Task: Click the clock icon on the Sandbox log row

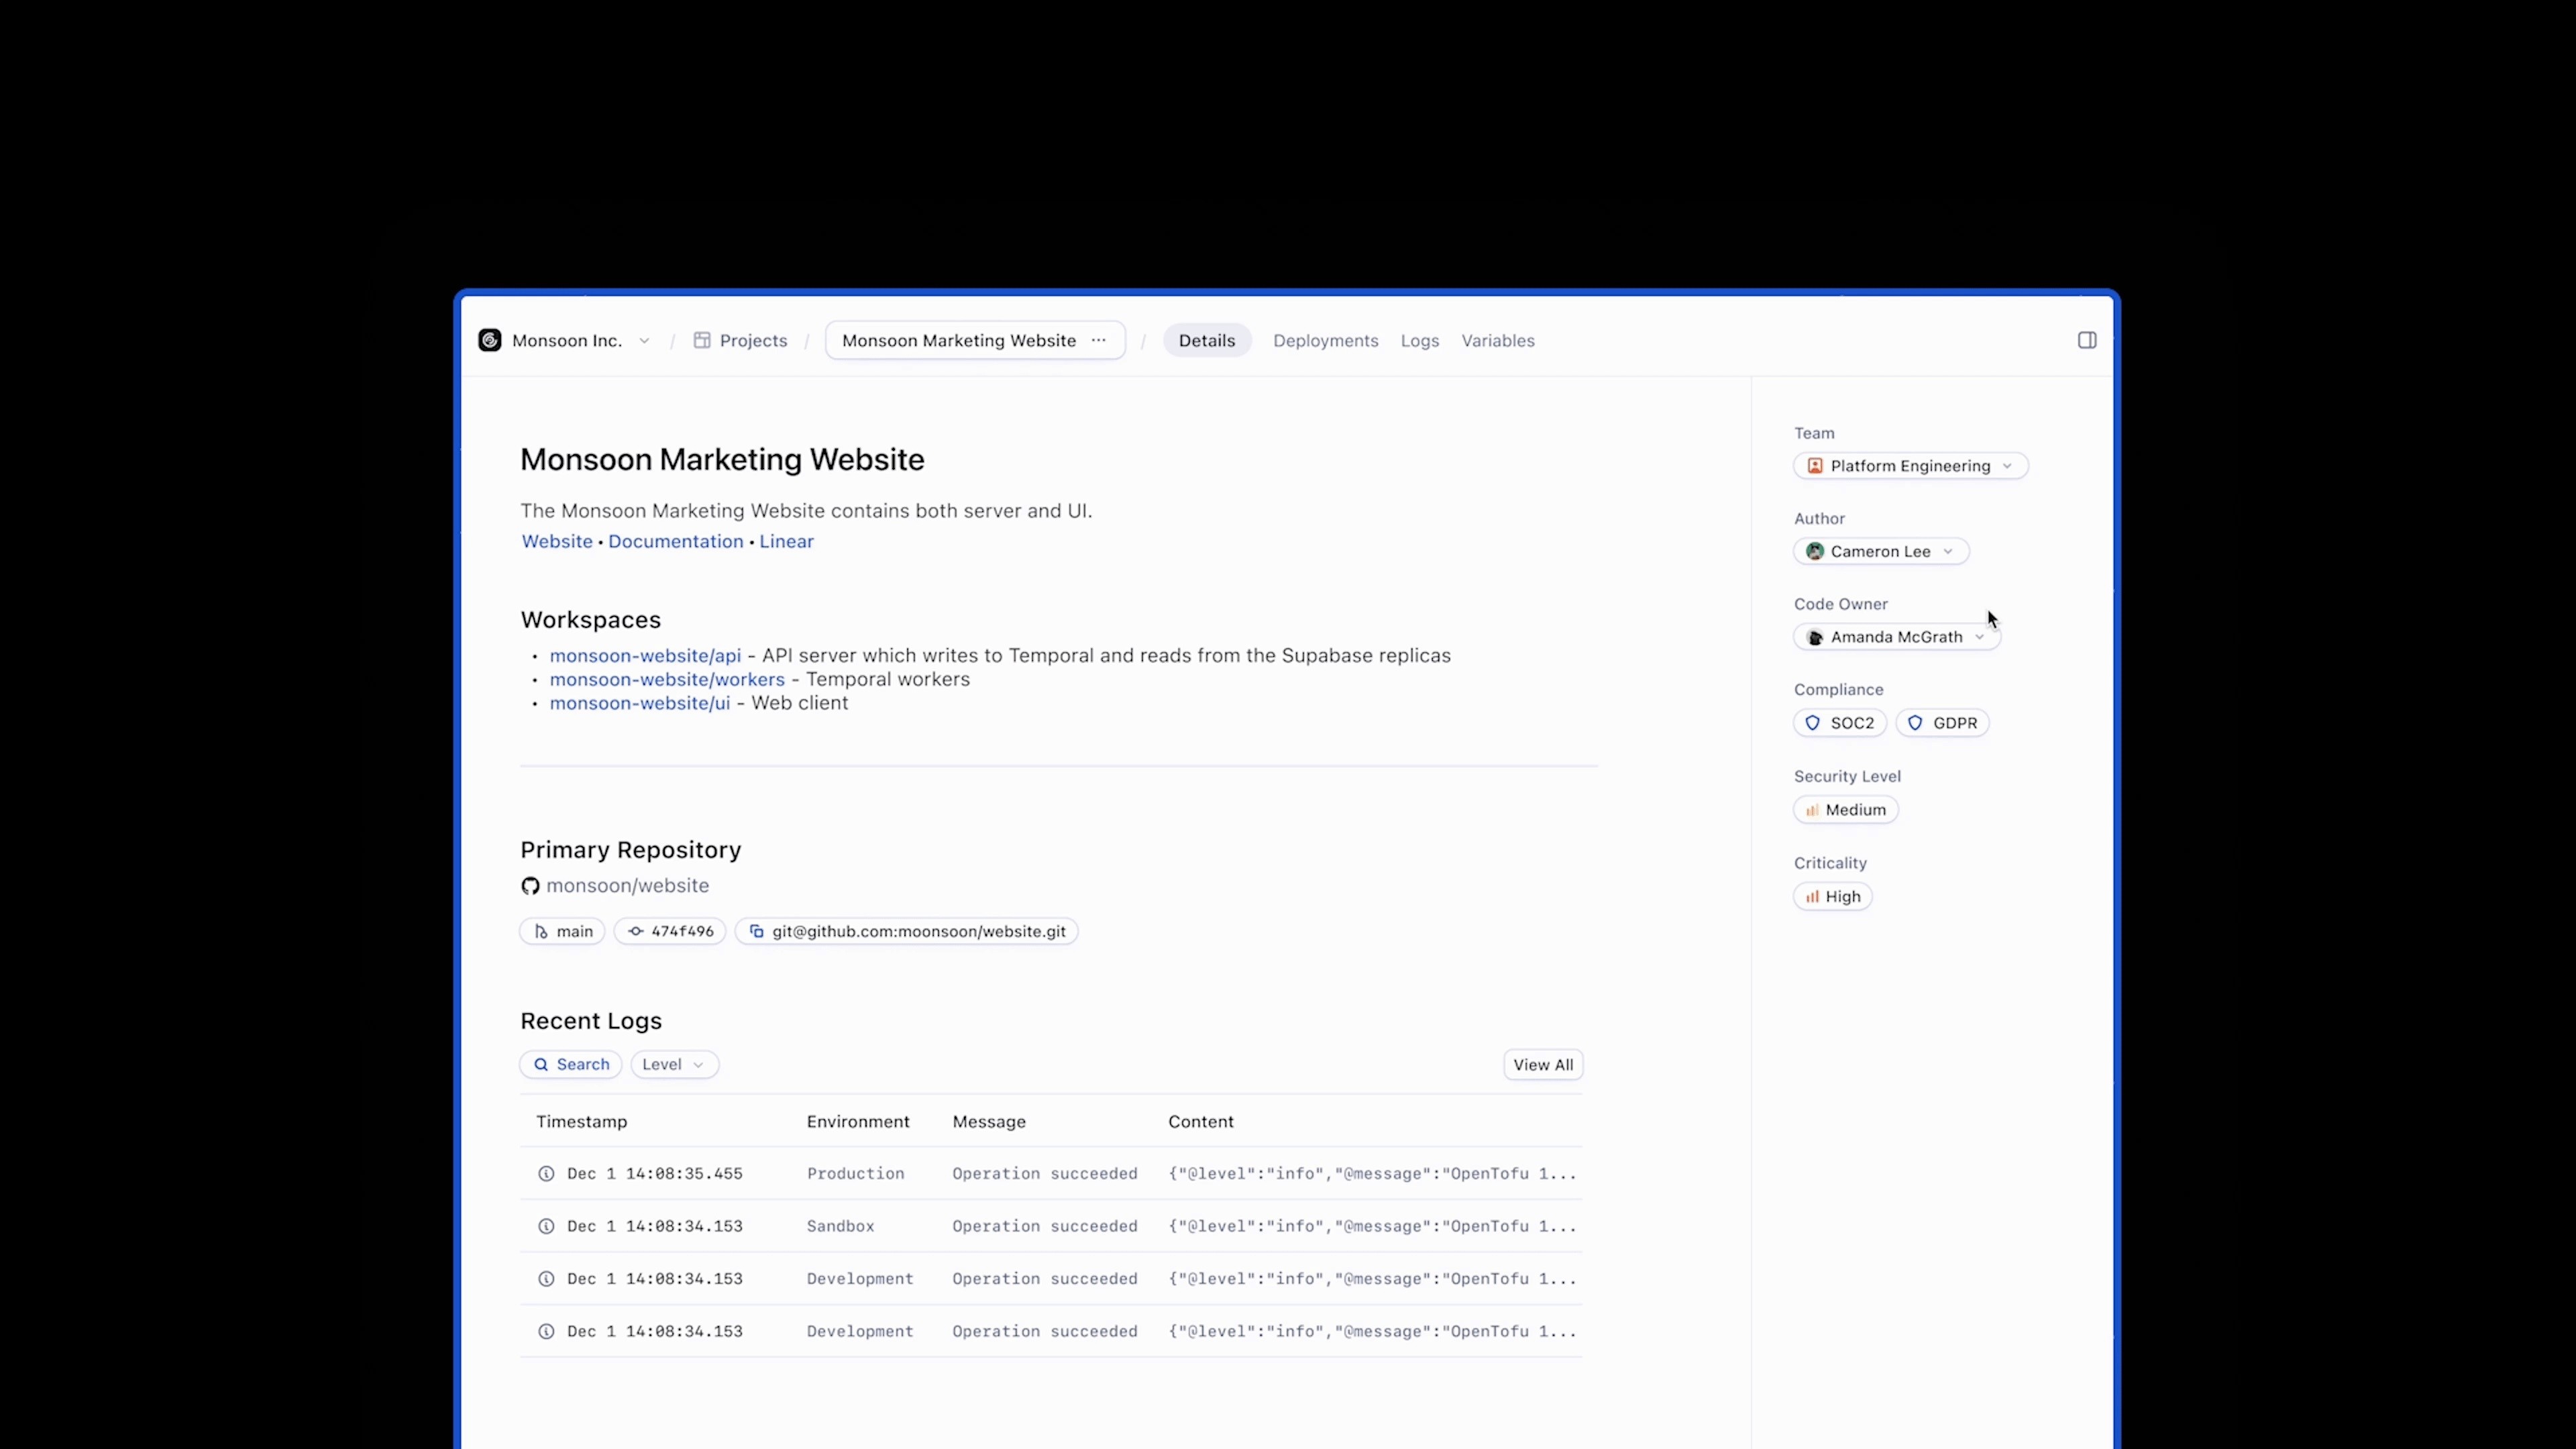Action: (546, 1226)
